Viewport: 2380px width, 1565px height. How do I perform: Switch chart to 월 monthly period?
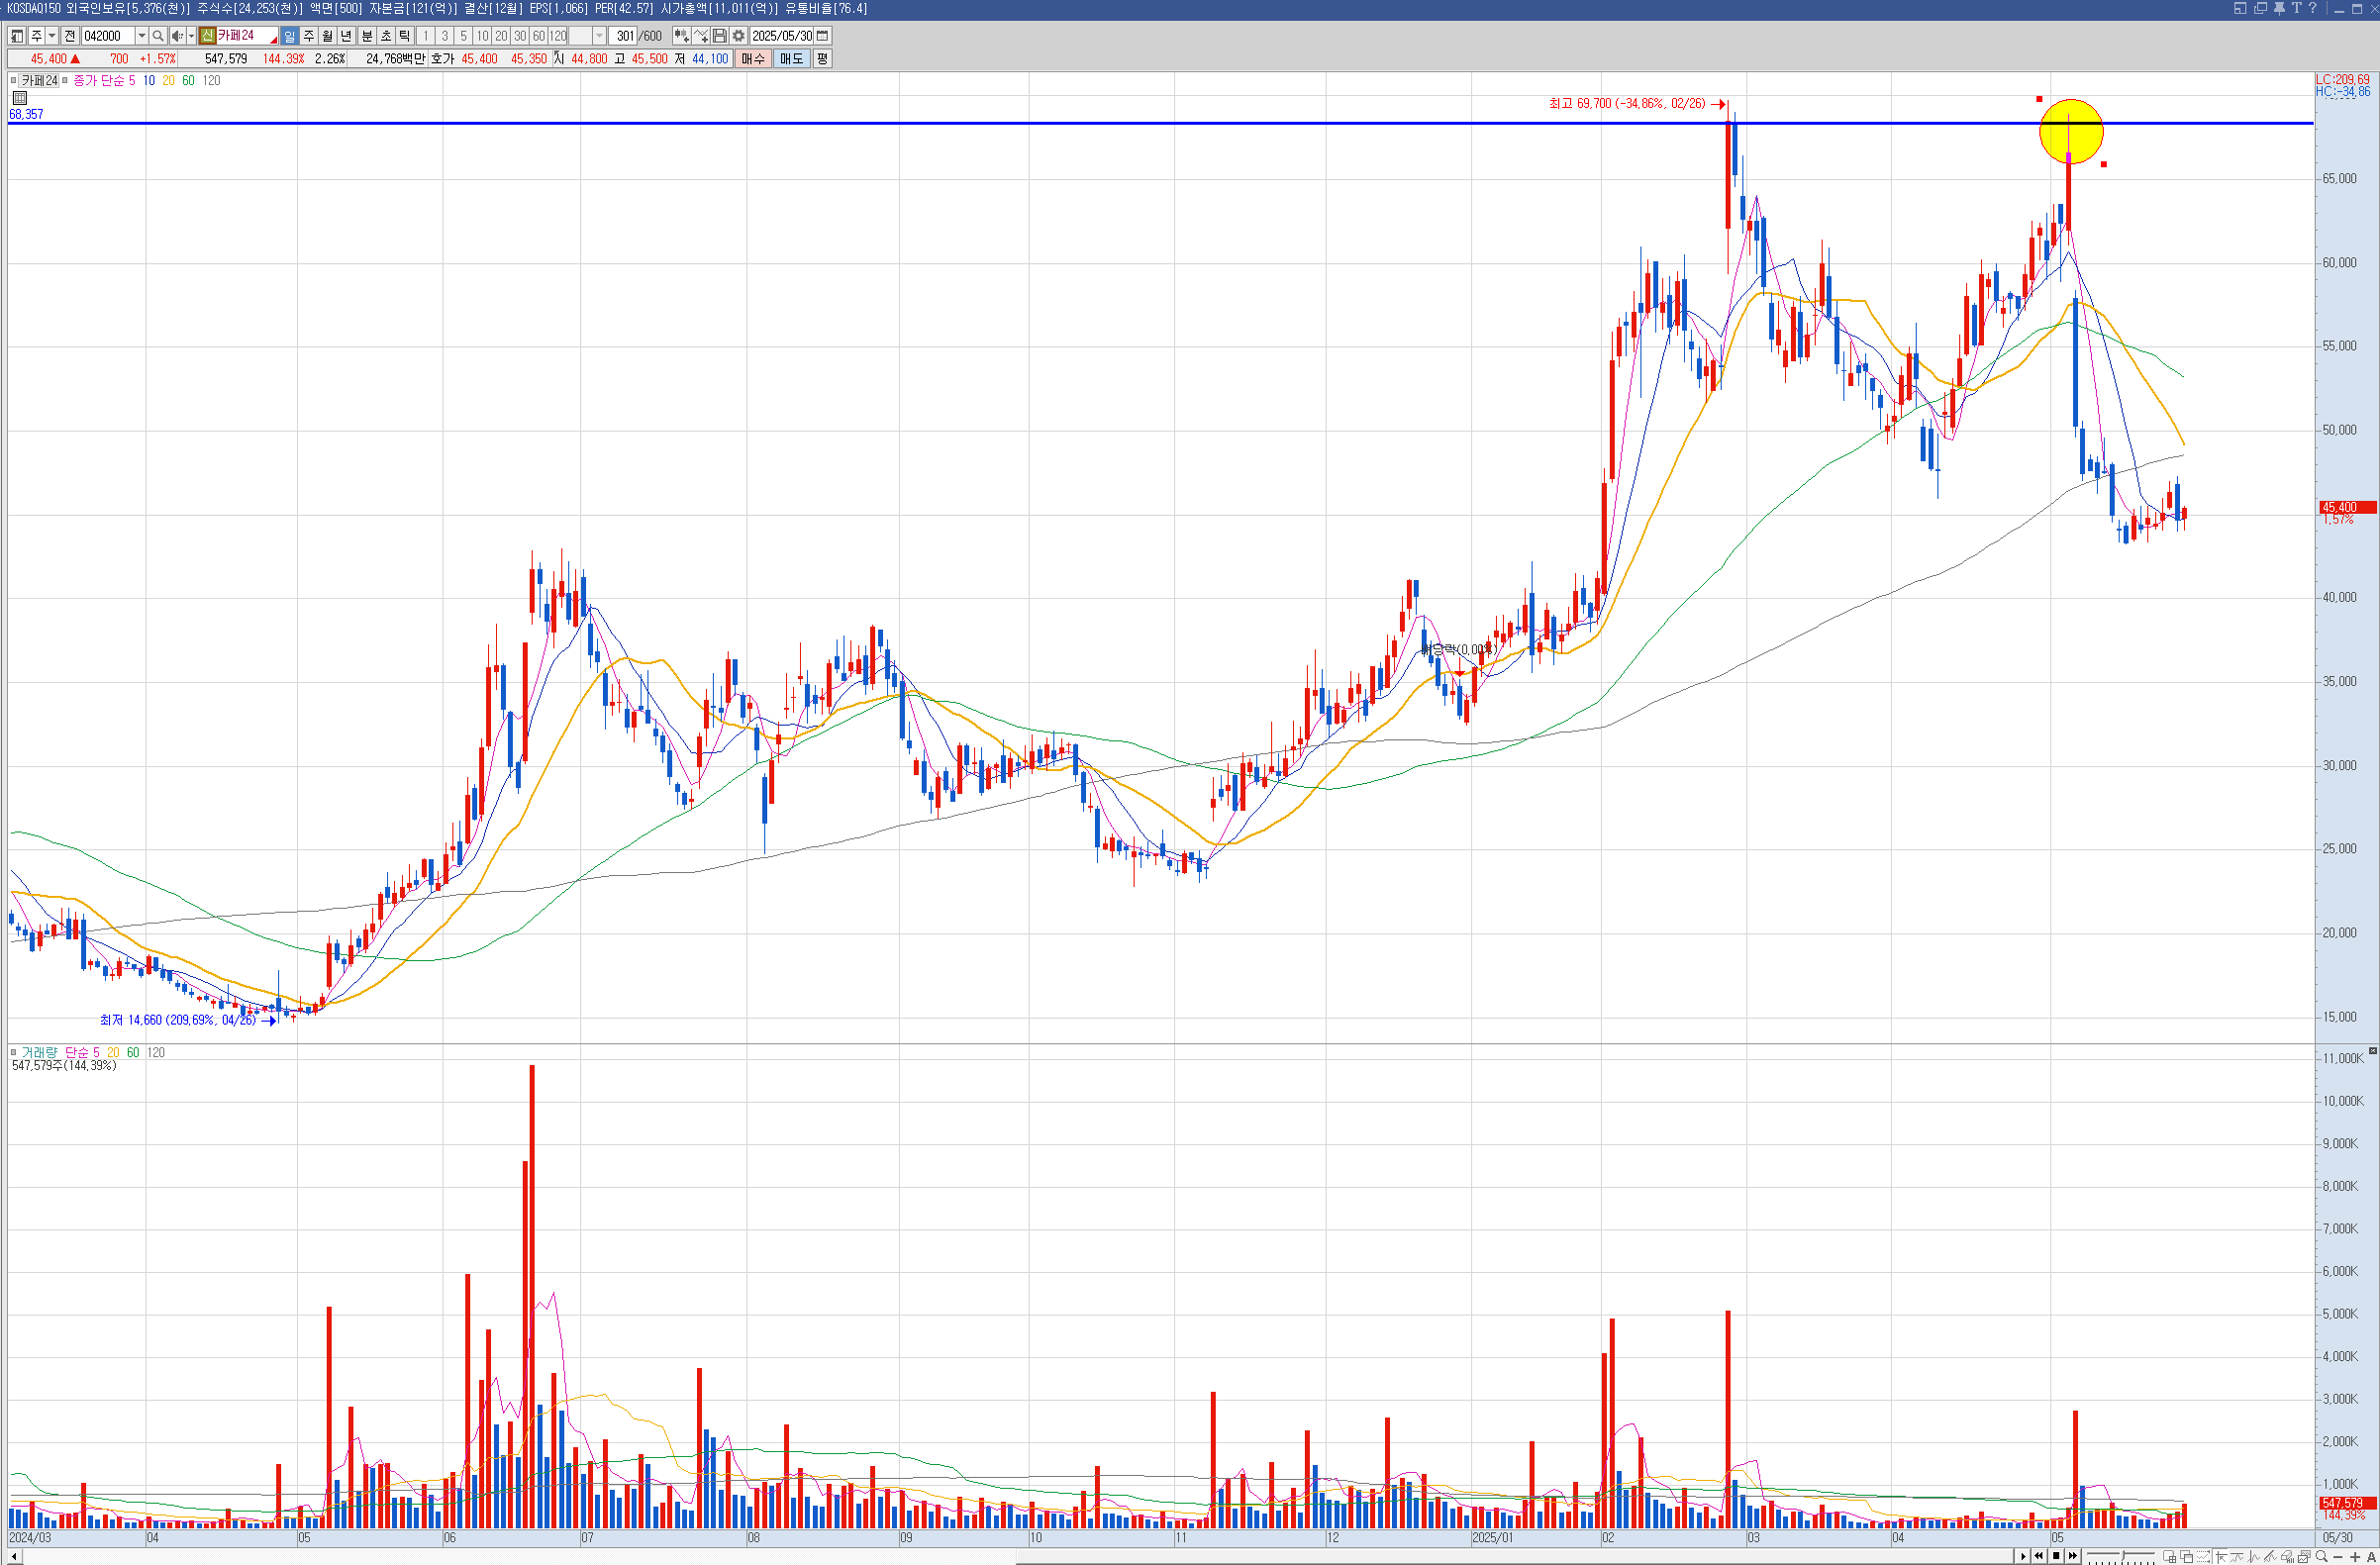click(327, 36)
